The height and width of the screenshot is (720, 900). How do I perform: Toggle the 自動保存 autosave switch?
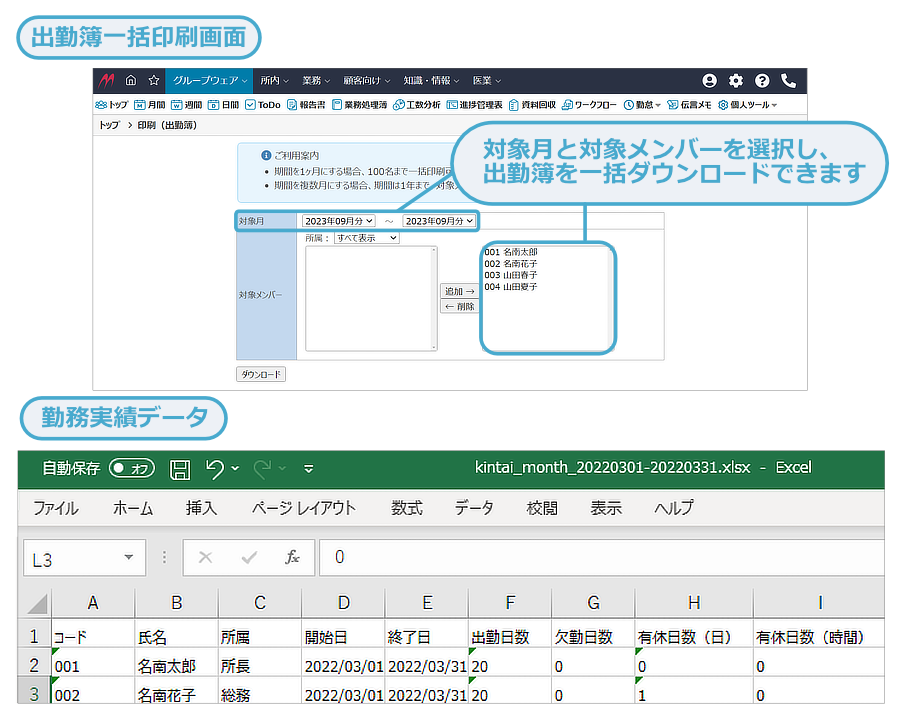pyautogui.click(x=132, y=468)
